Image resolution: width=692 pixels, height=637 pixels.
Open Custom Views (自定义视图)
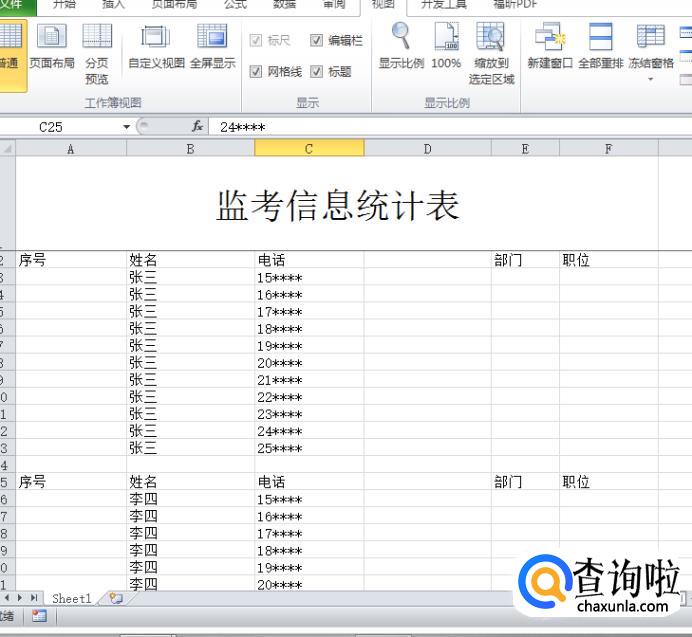coord(156,47)
